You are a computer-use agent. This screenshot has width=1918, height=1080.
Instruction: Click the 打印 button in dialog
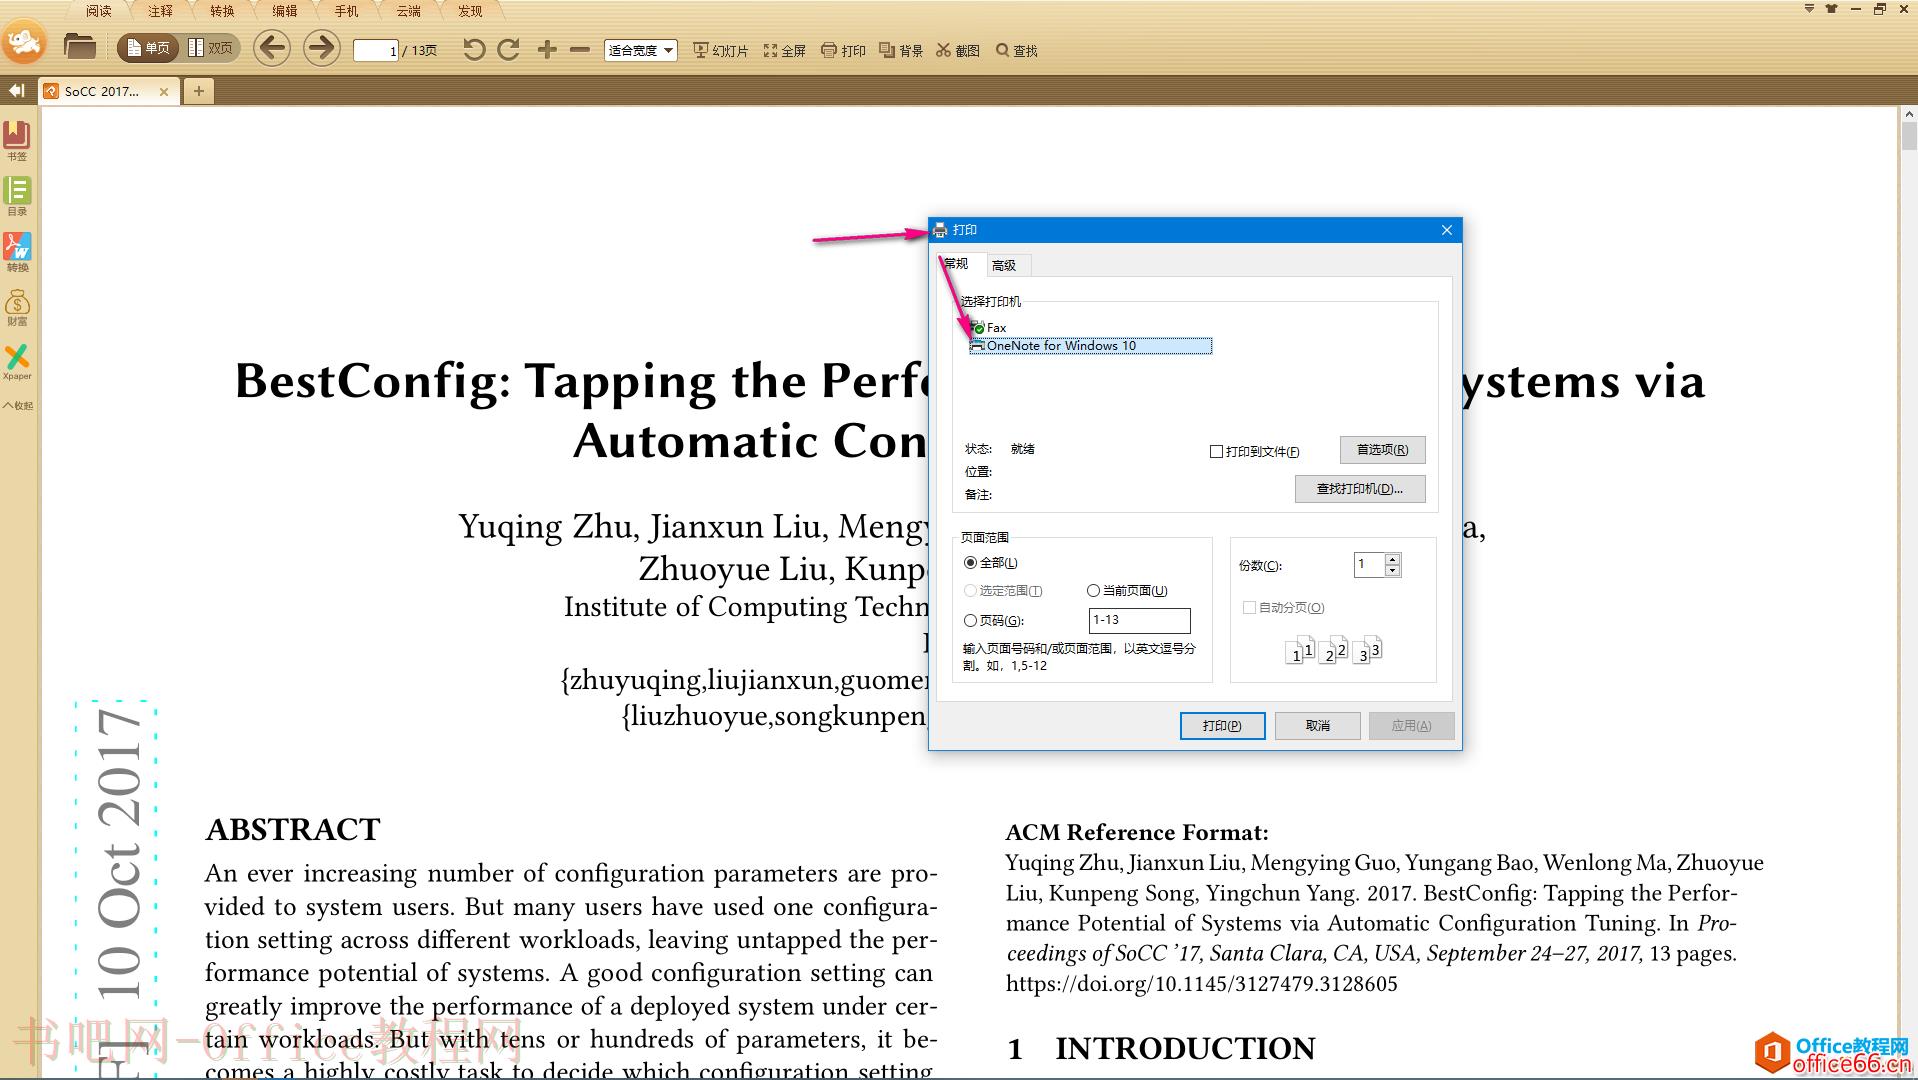click(1222, 726)
